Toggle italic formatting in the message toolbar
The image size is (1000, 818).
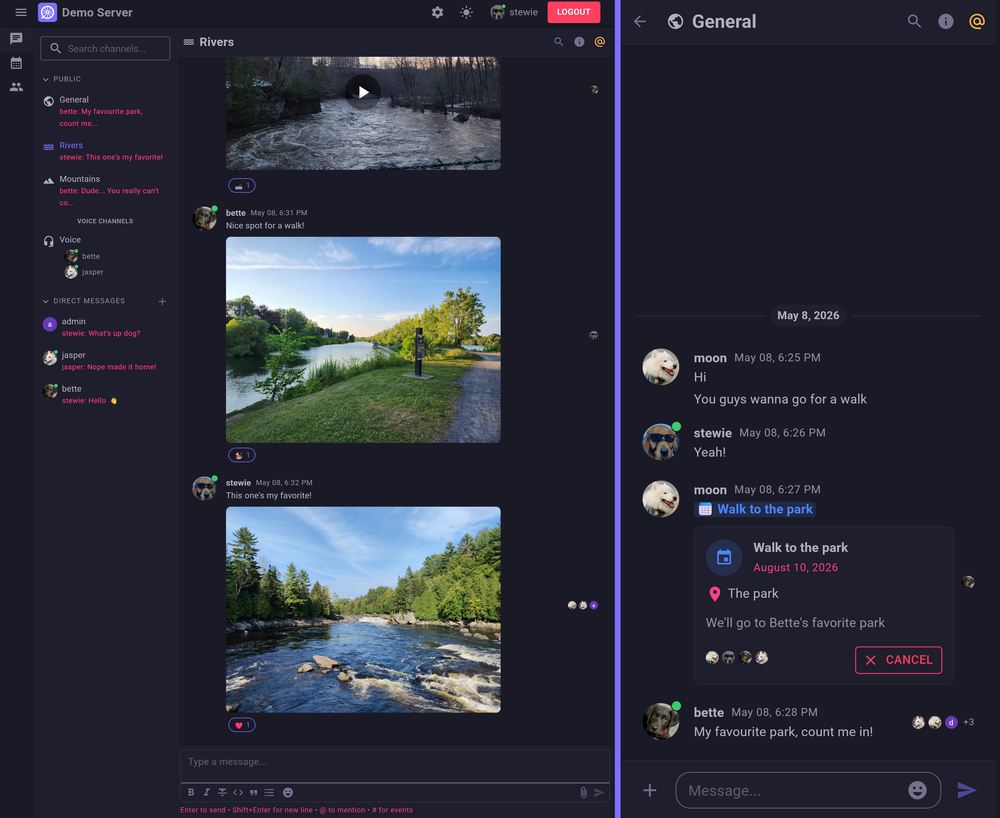[x=207, y=792]
